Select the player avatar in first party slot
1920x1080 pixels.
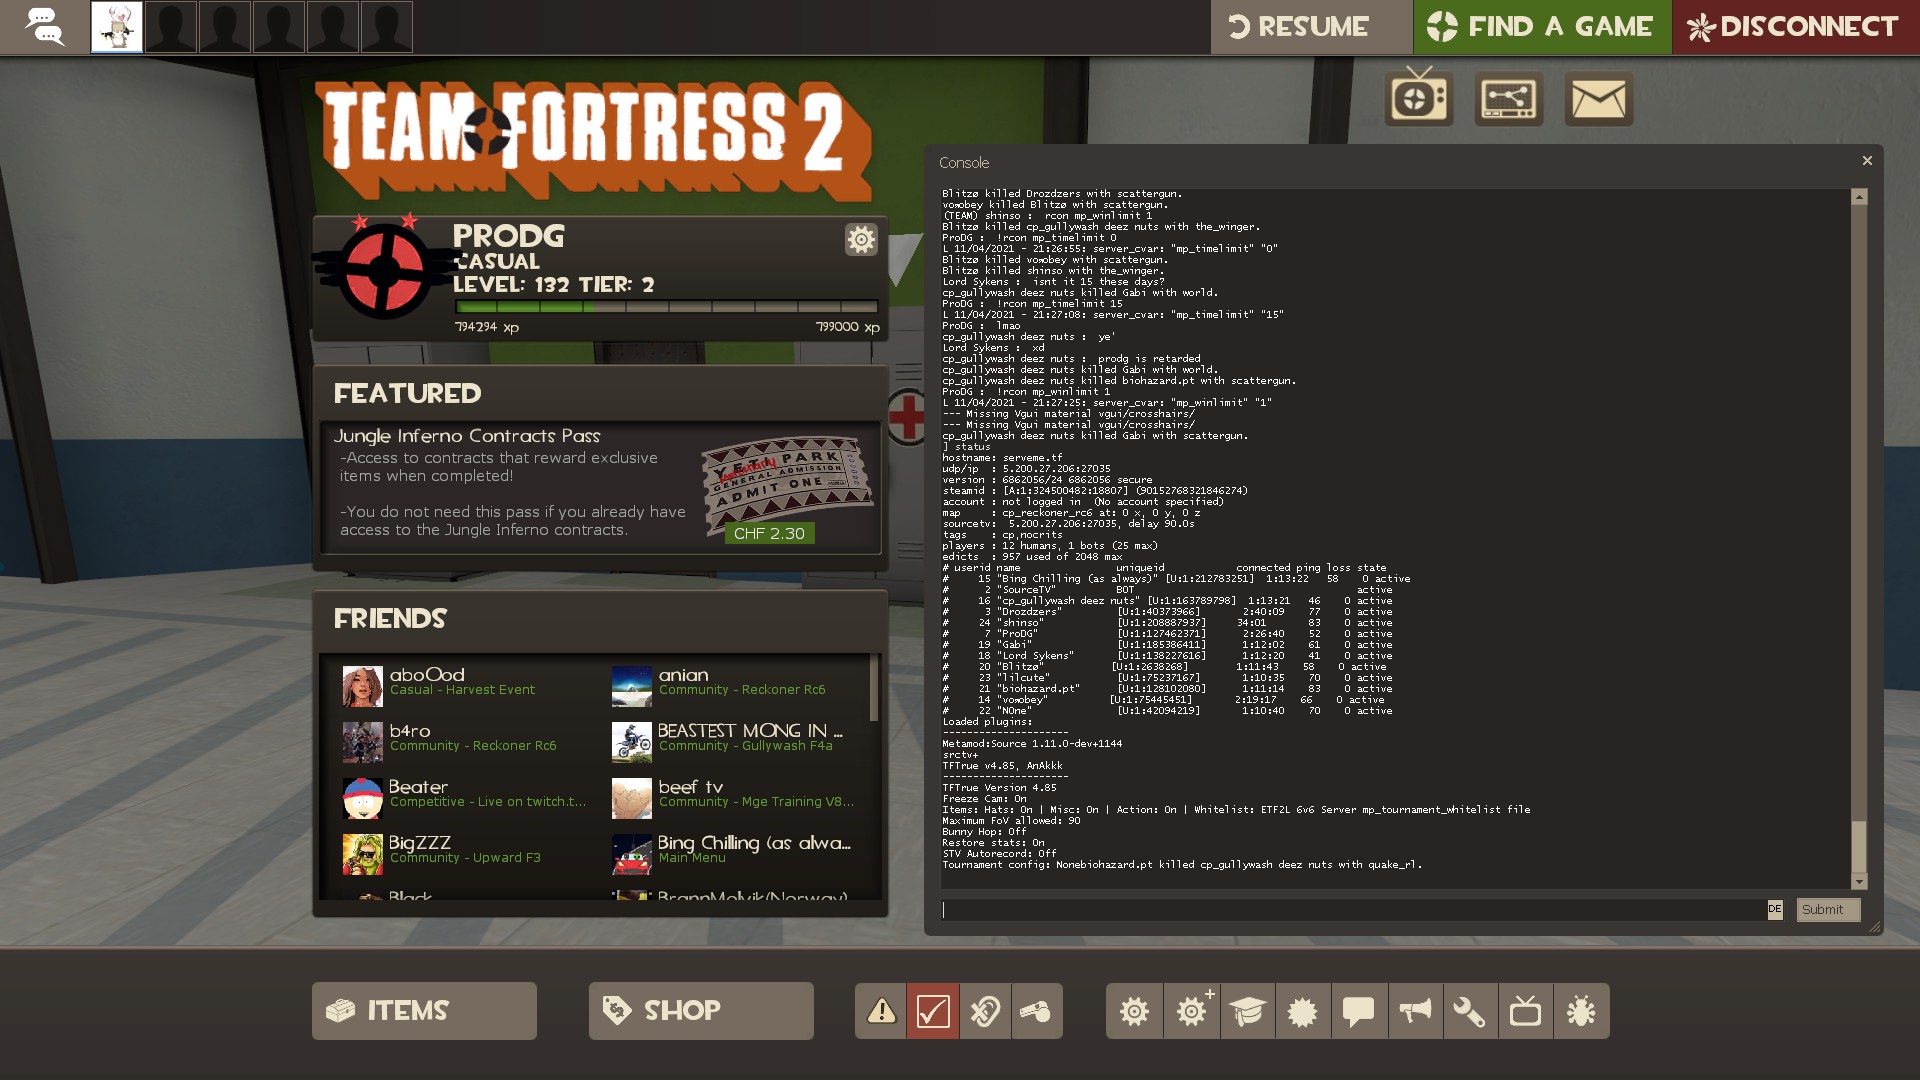[x=117, y=27]
